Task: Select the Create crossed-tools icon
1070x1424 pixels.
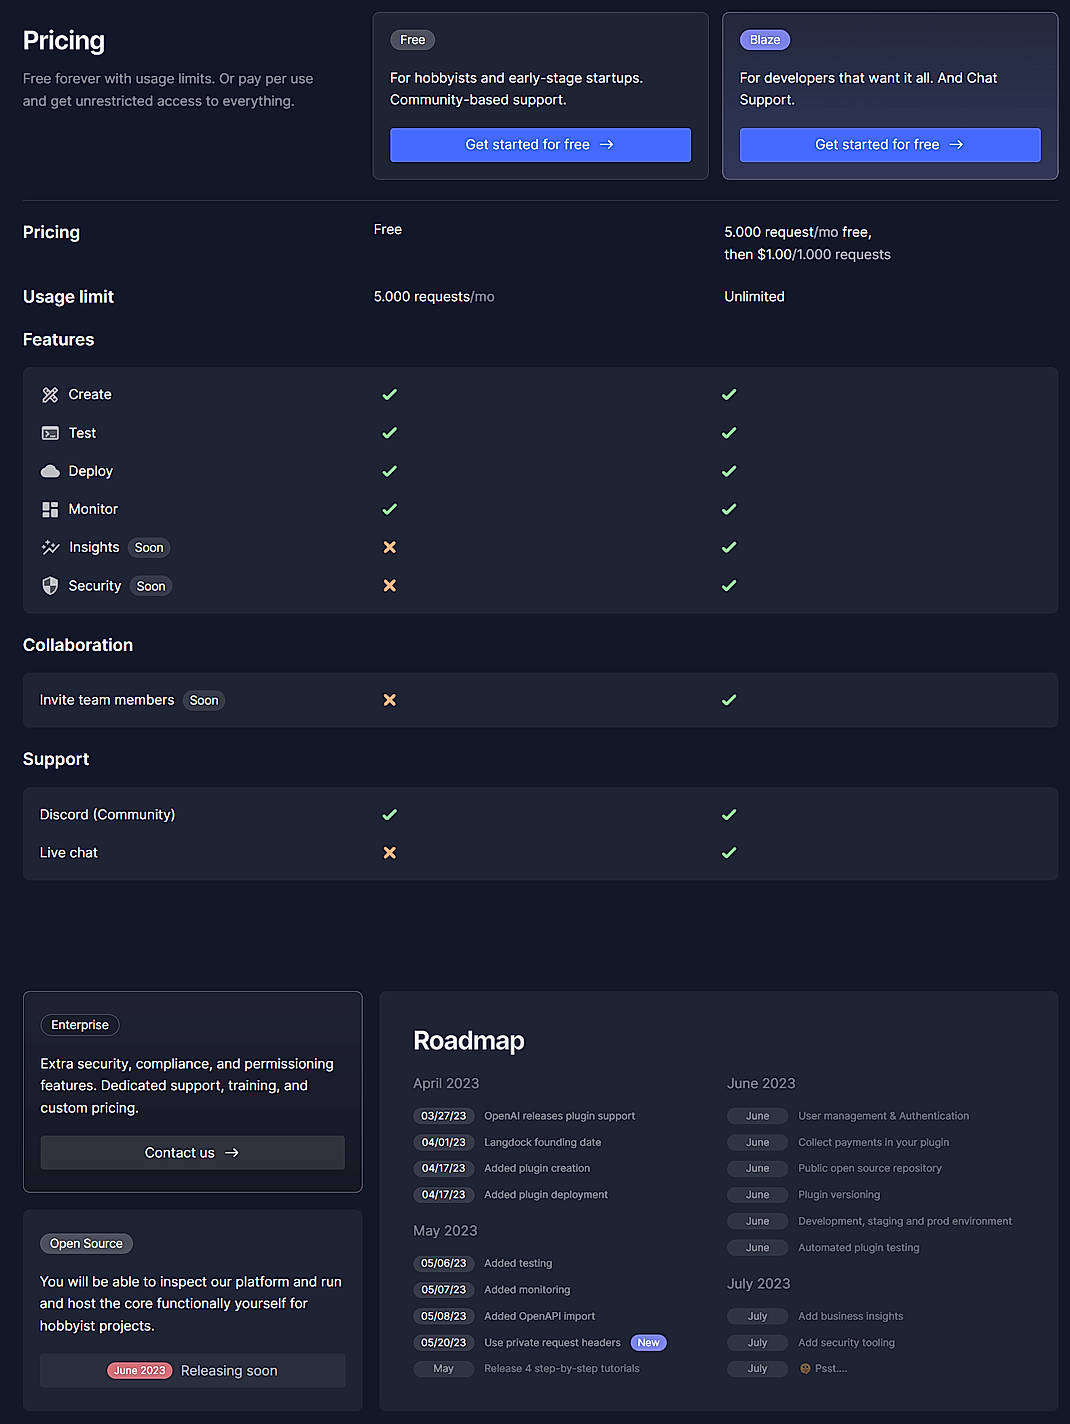Action: coord(50,394)
